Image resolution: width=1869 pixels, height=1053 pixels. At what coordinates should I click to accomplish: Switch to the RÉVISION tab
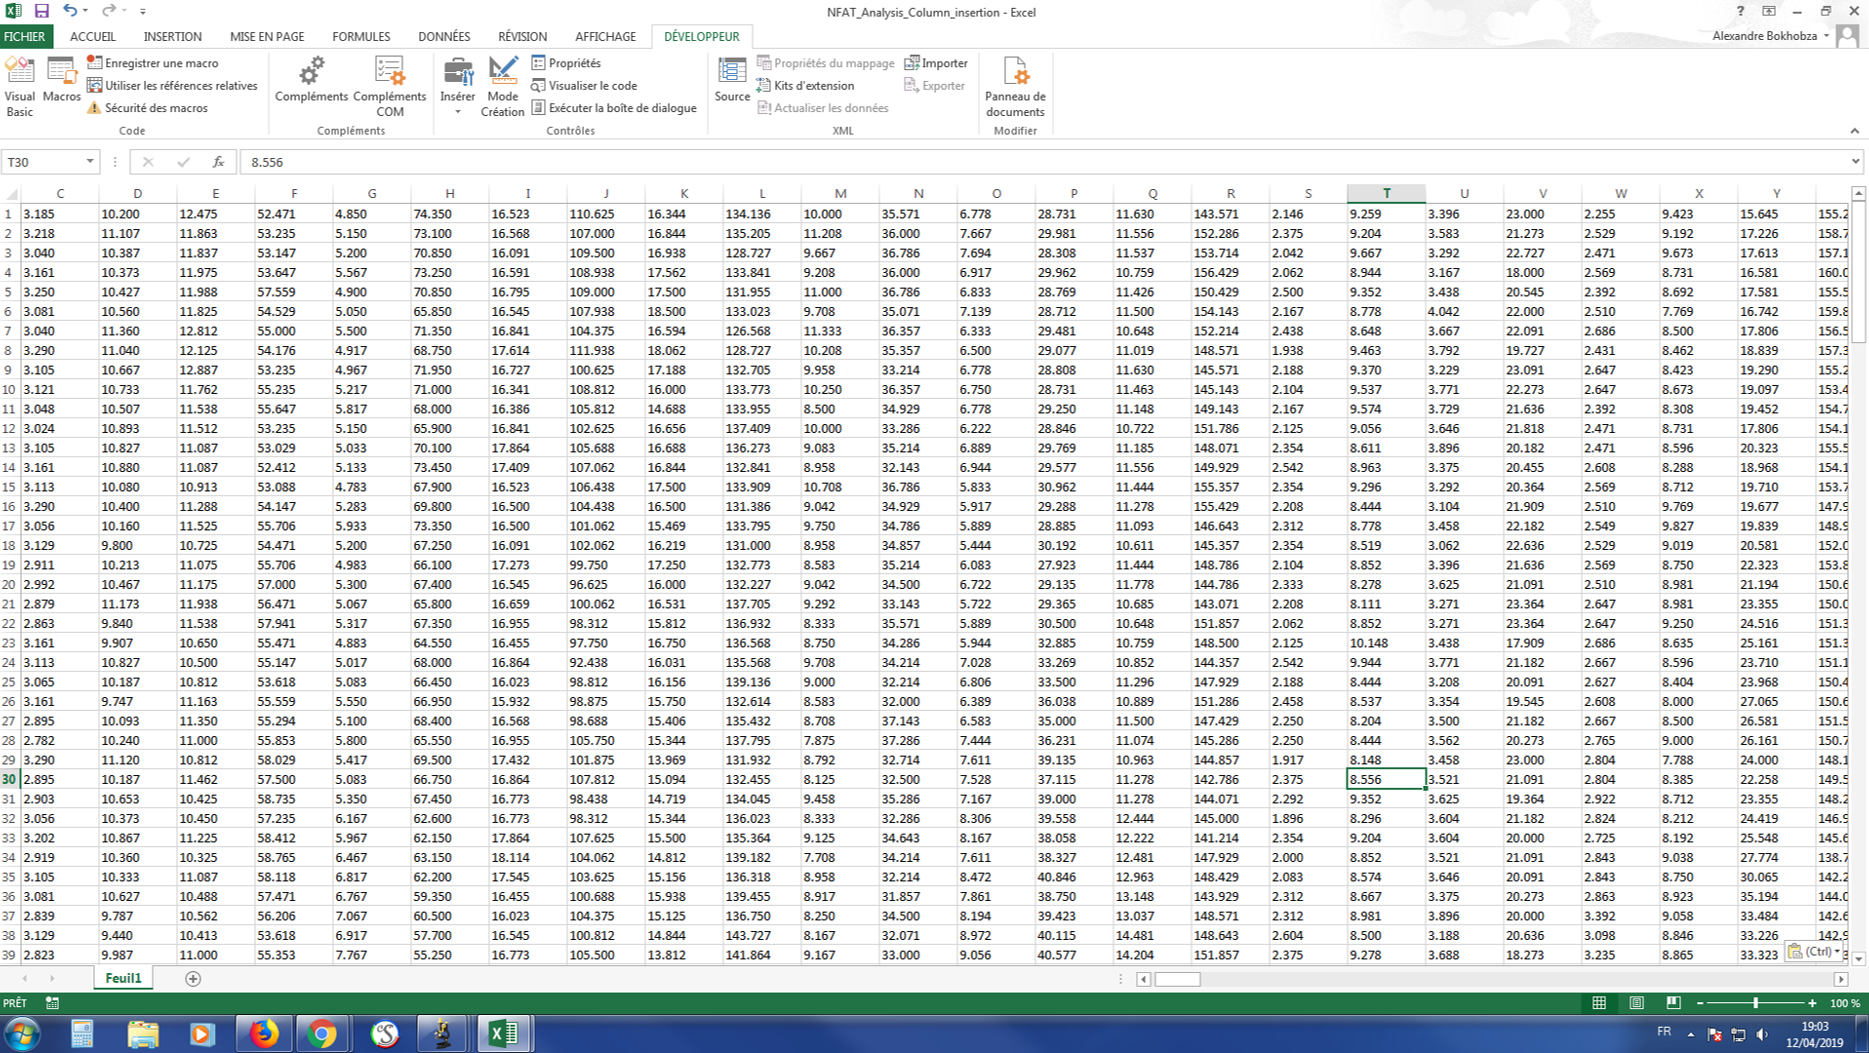pos(522,36)
